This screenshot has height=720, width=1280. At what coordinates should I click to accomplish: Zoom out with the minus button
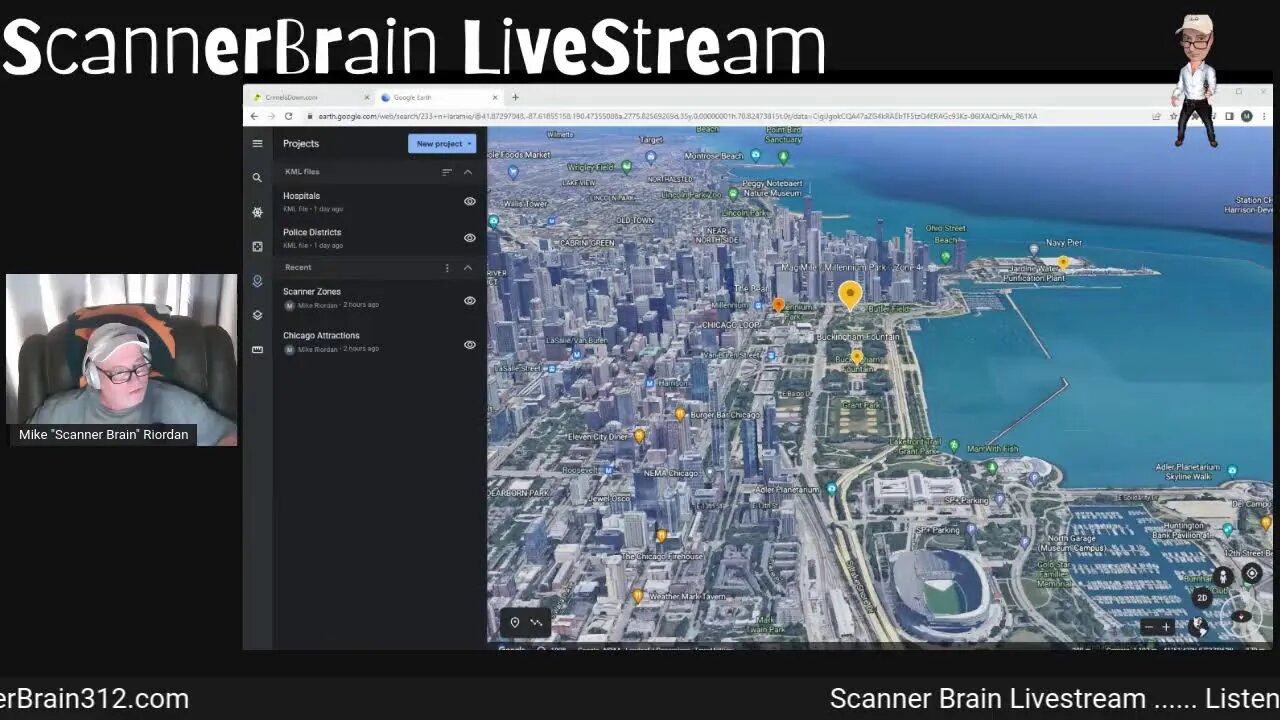tap(1148, 627)
